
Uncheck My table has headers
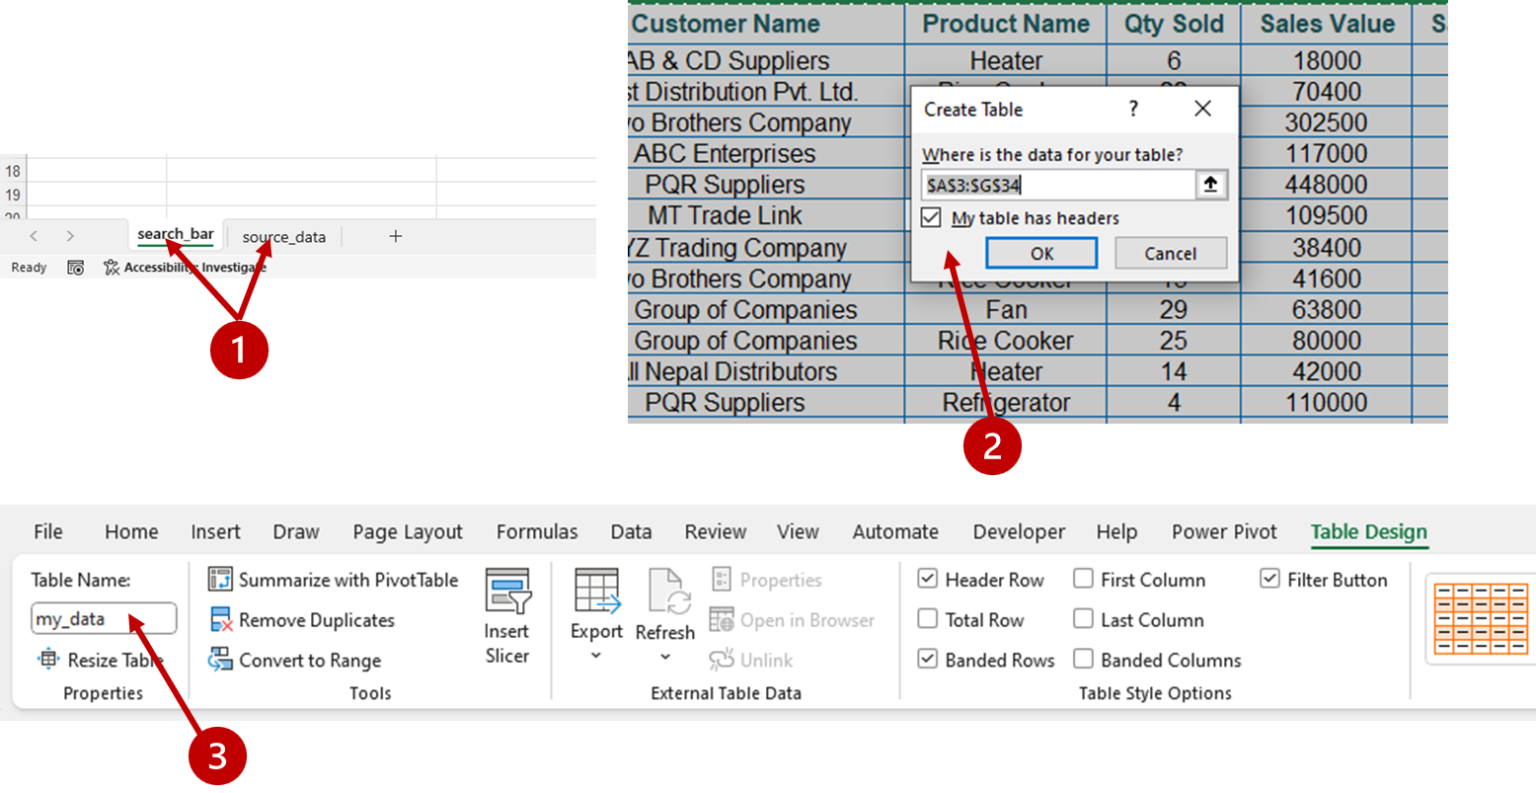(x=931, y=217)
